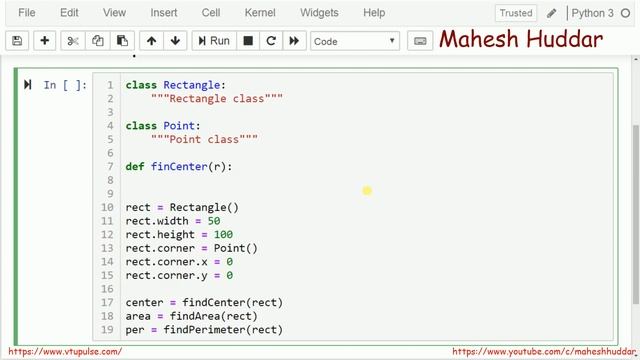Open the File menu
This screenshot has height=360, width=640.
[27, 13]
